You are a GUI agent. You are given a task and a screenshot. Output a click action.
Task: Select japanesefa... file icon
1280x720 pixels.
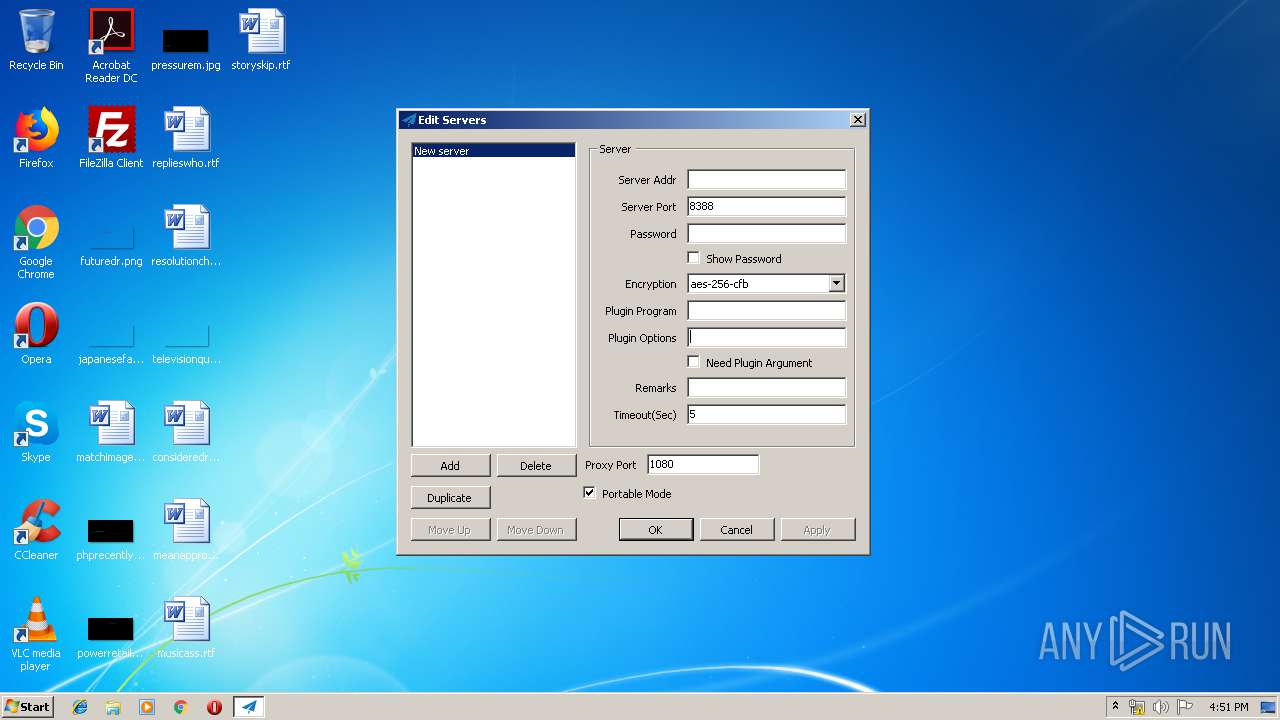(111, 340)
